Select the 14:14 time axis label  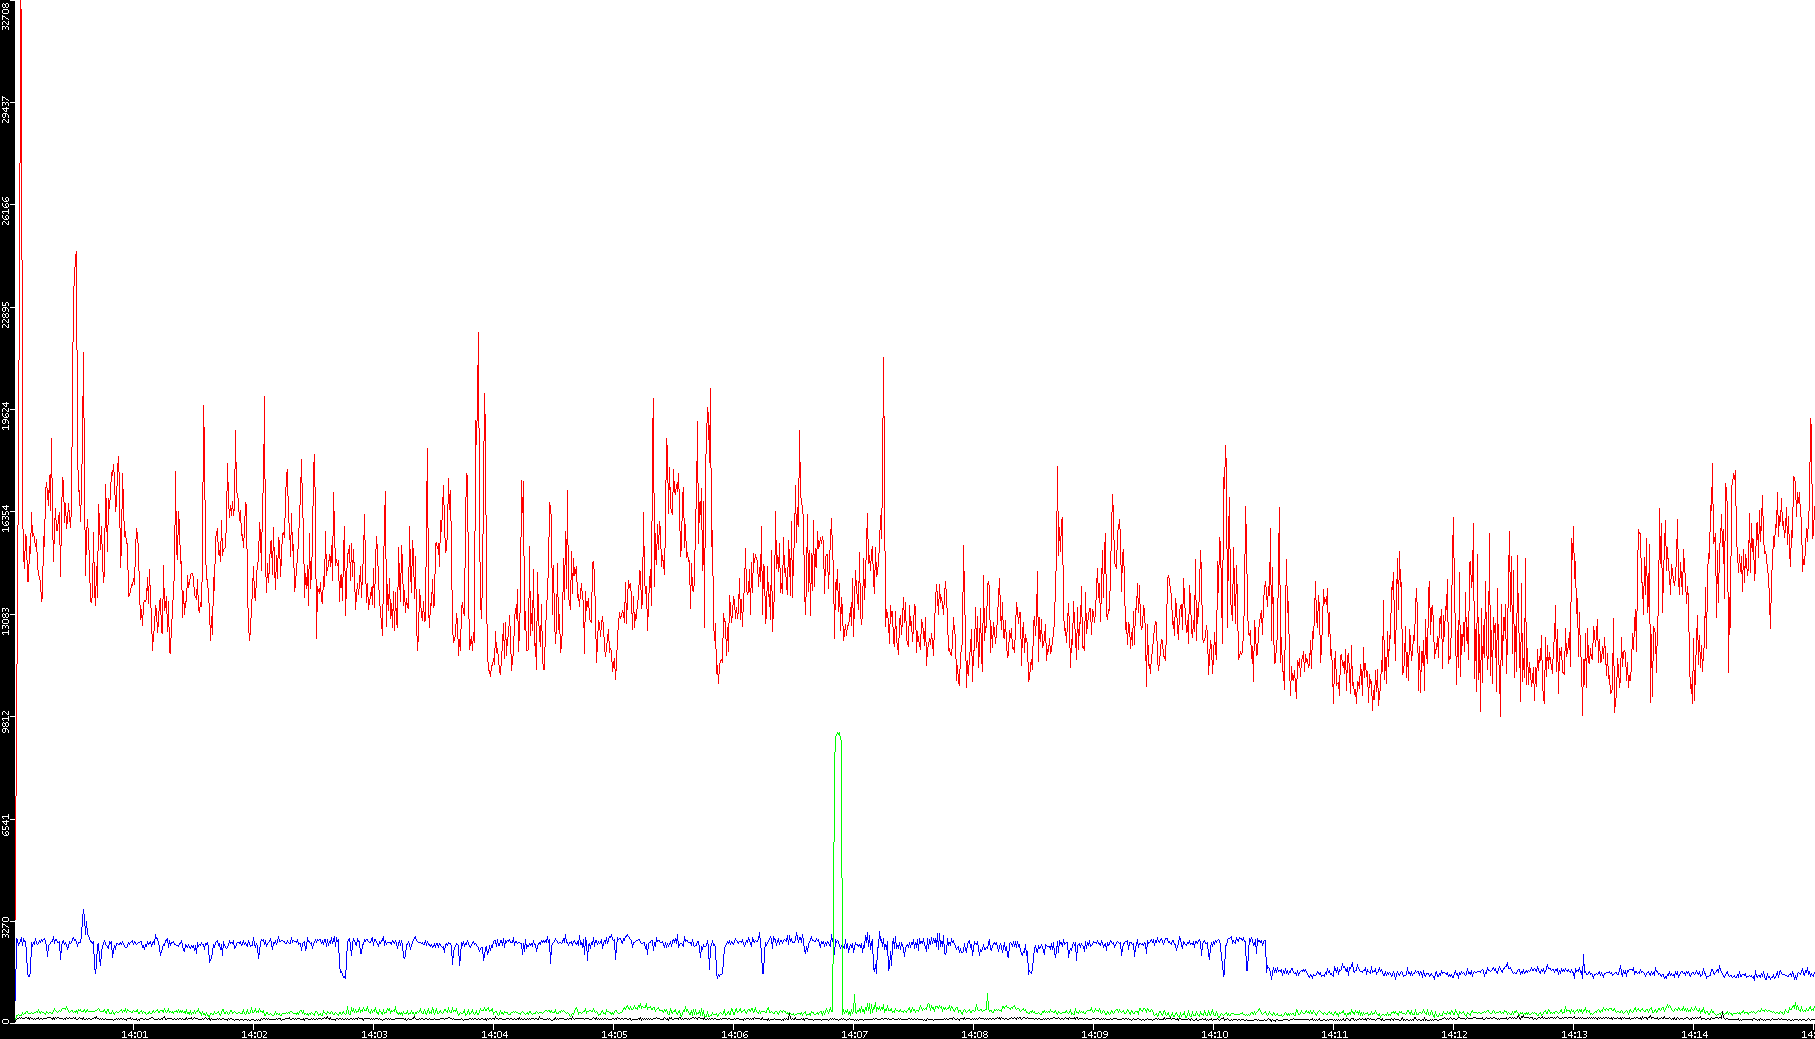(x=1695, y=1034)
